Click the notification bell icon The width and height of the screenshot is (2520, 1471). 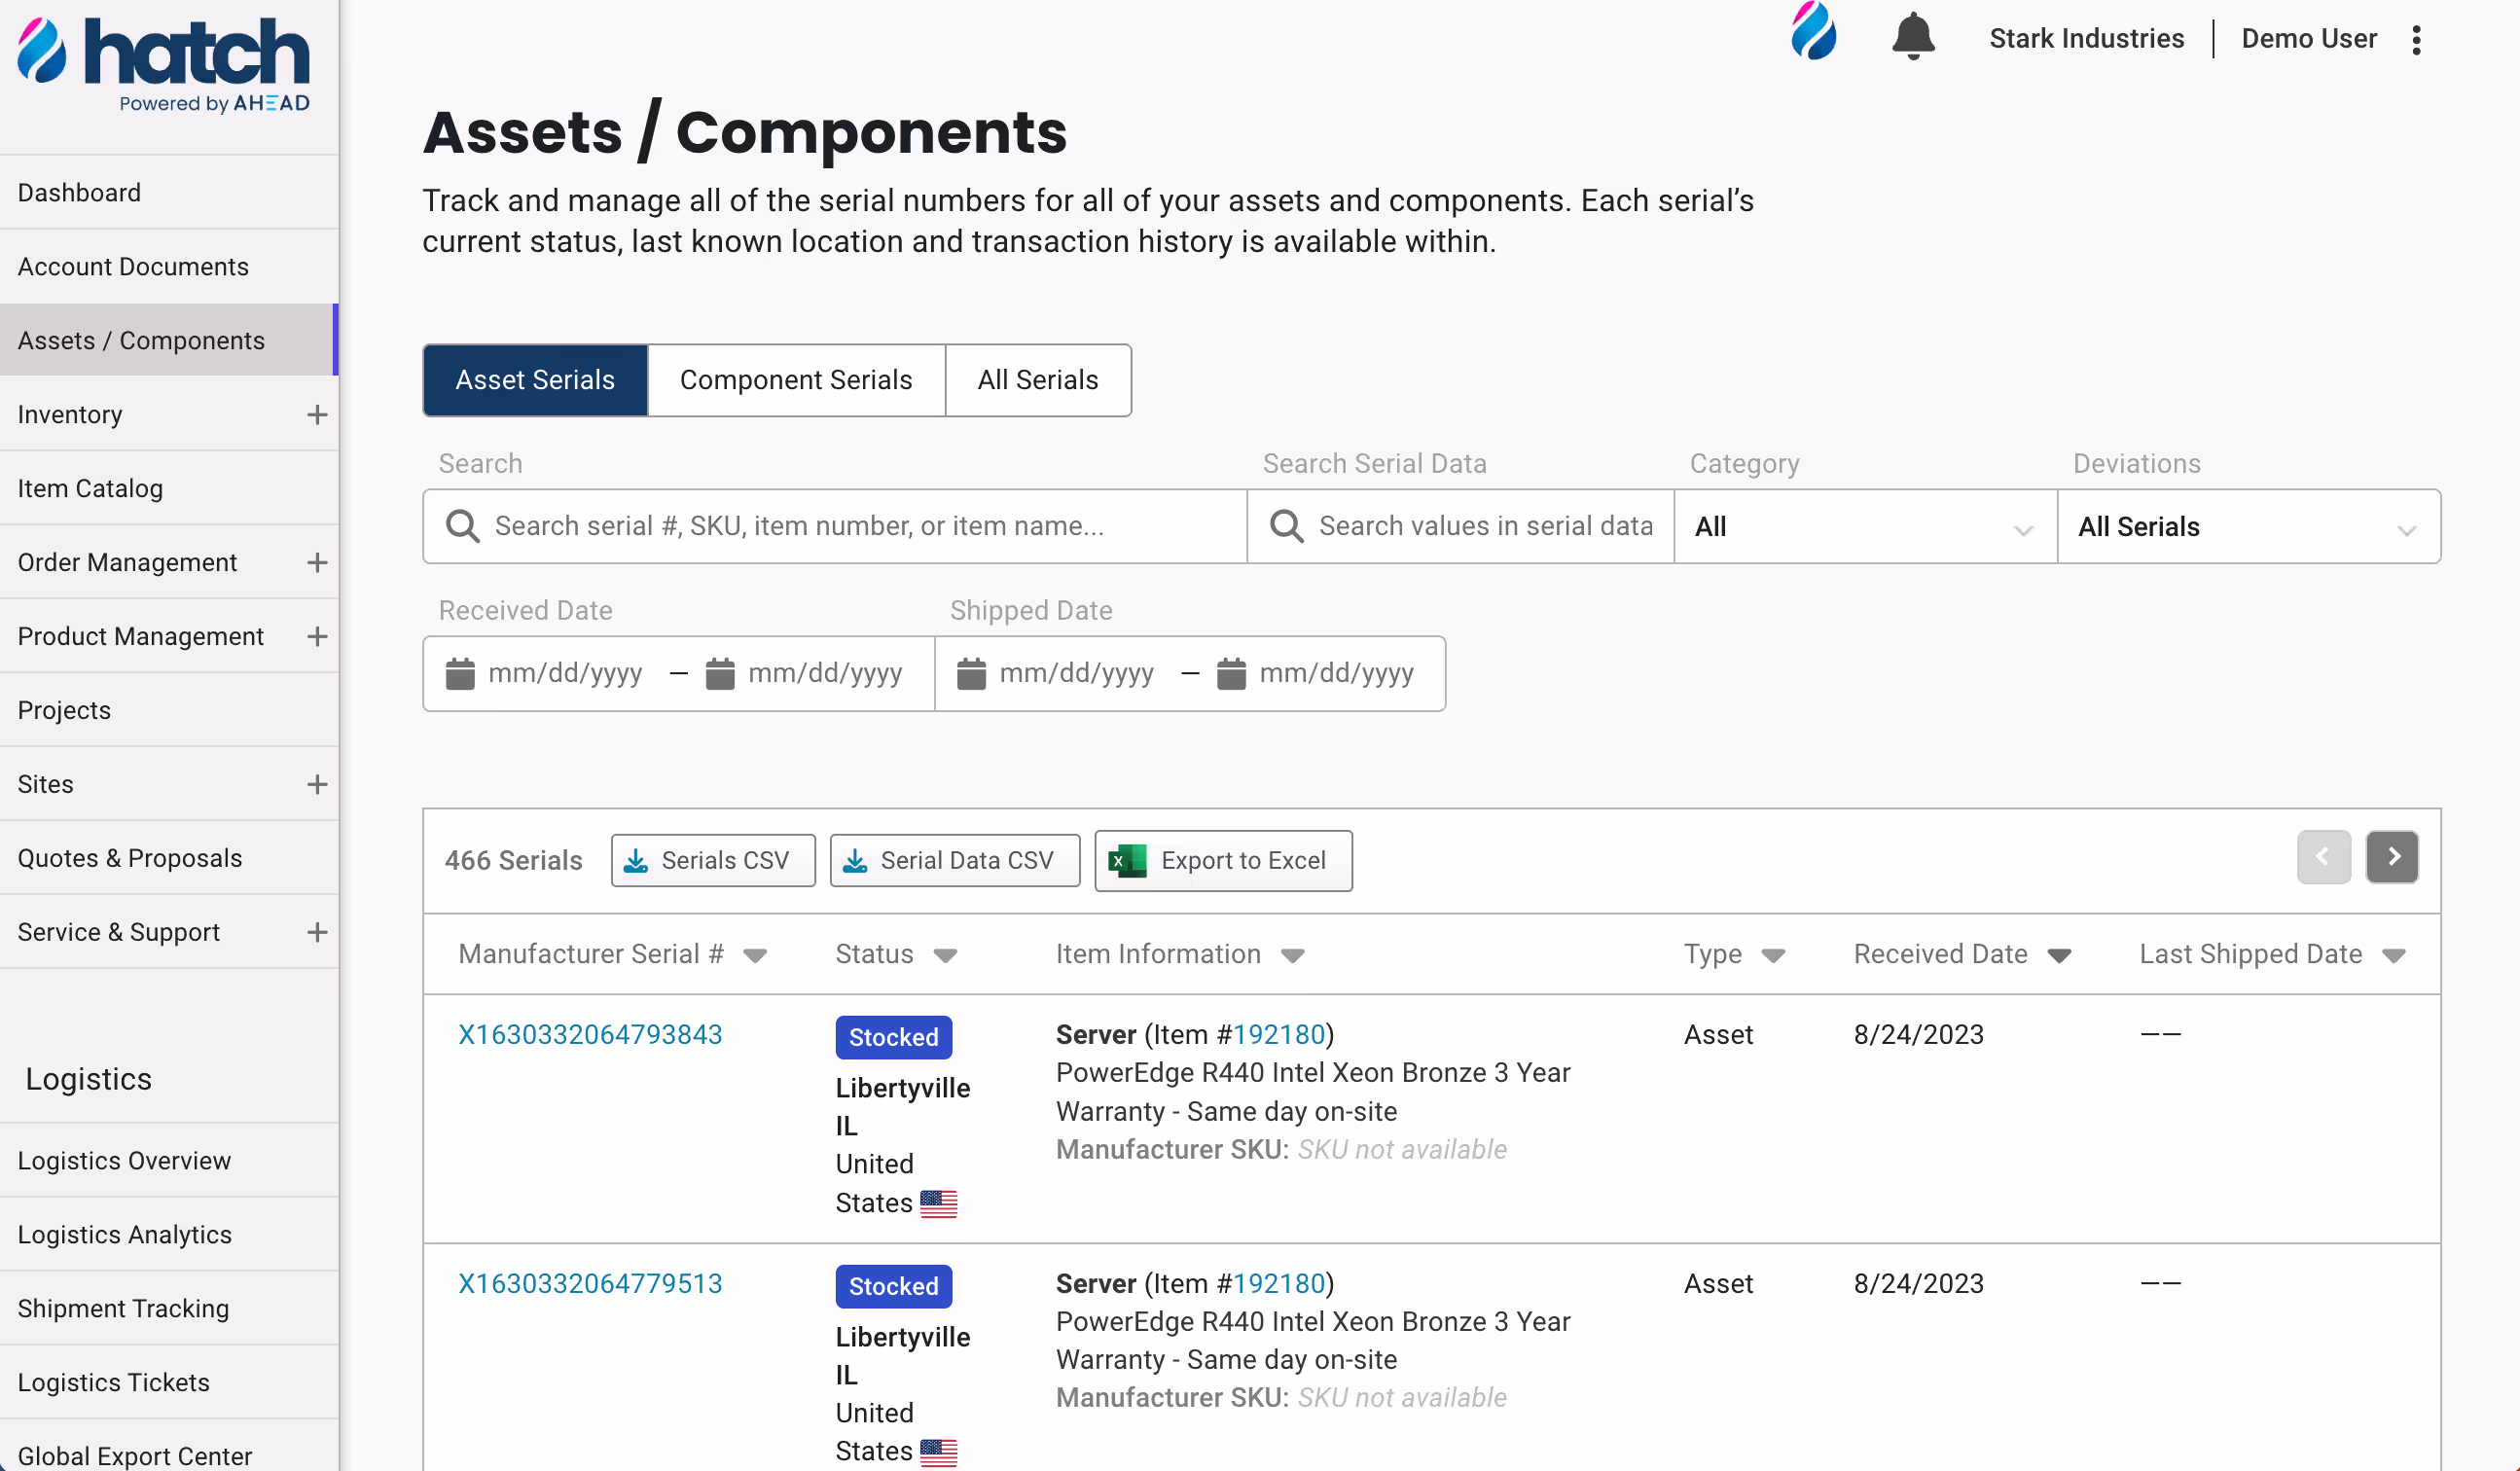pos(1912,37)
